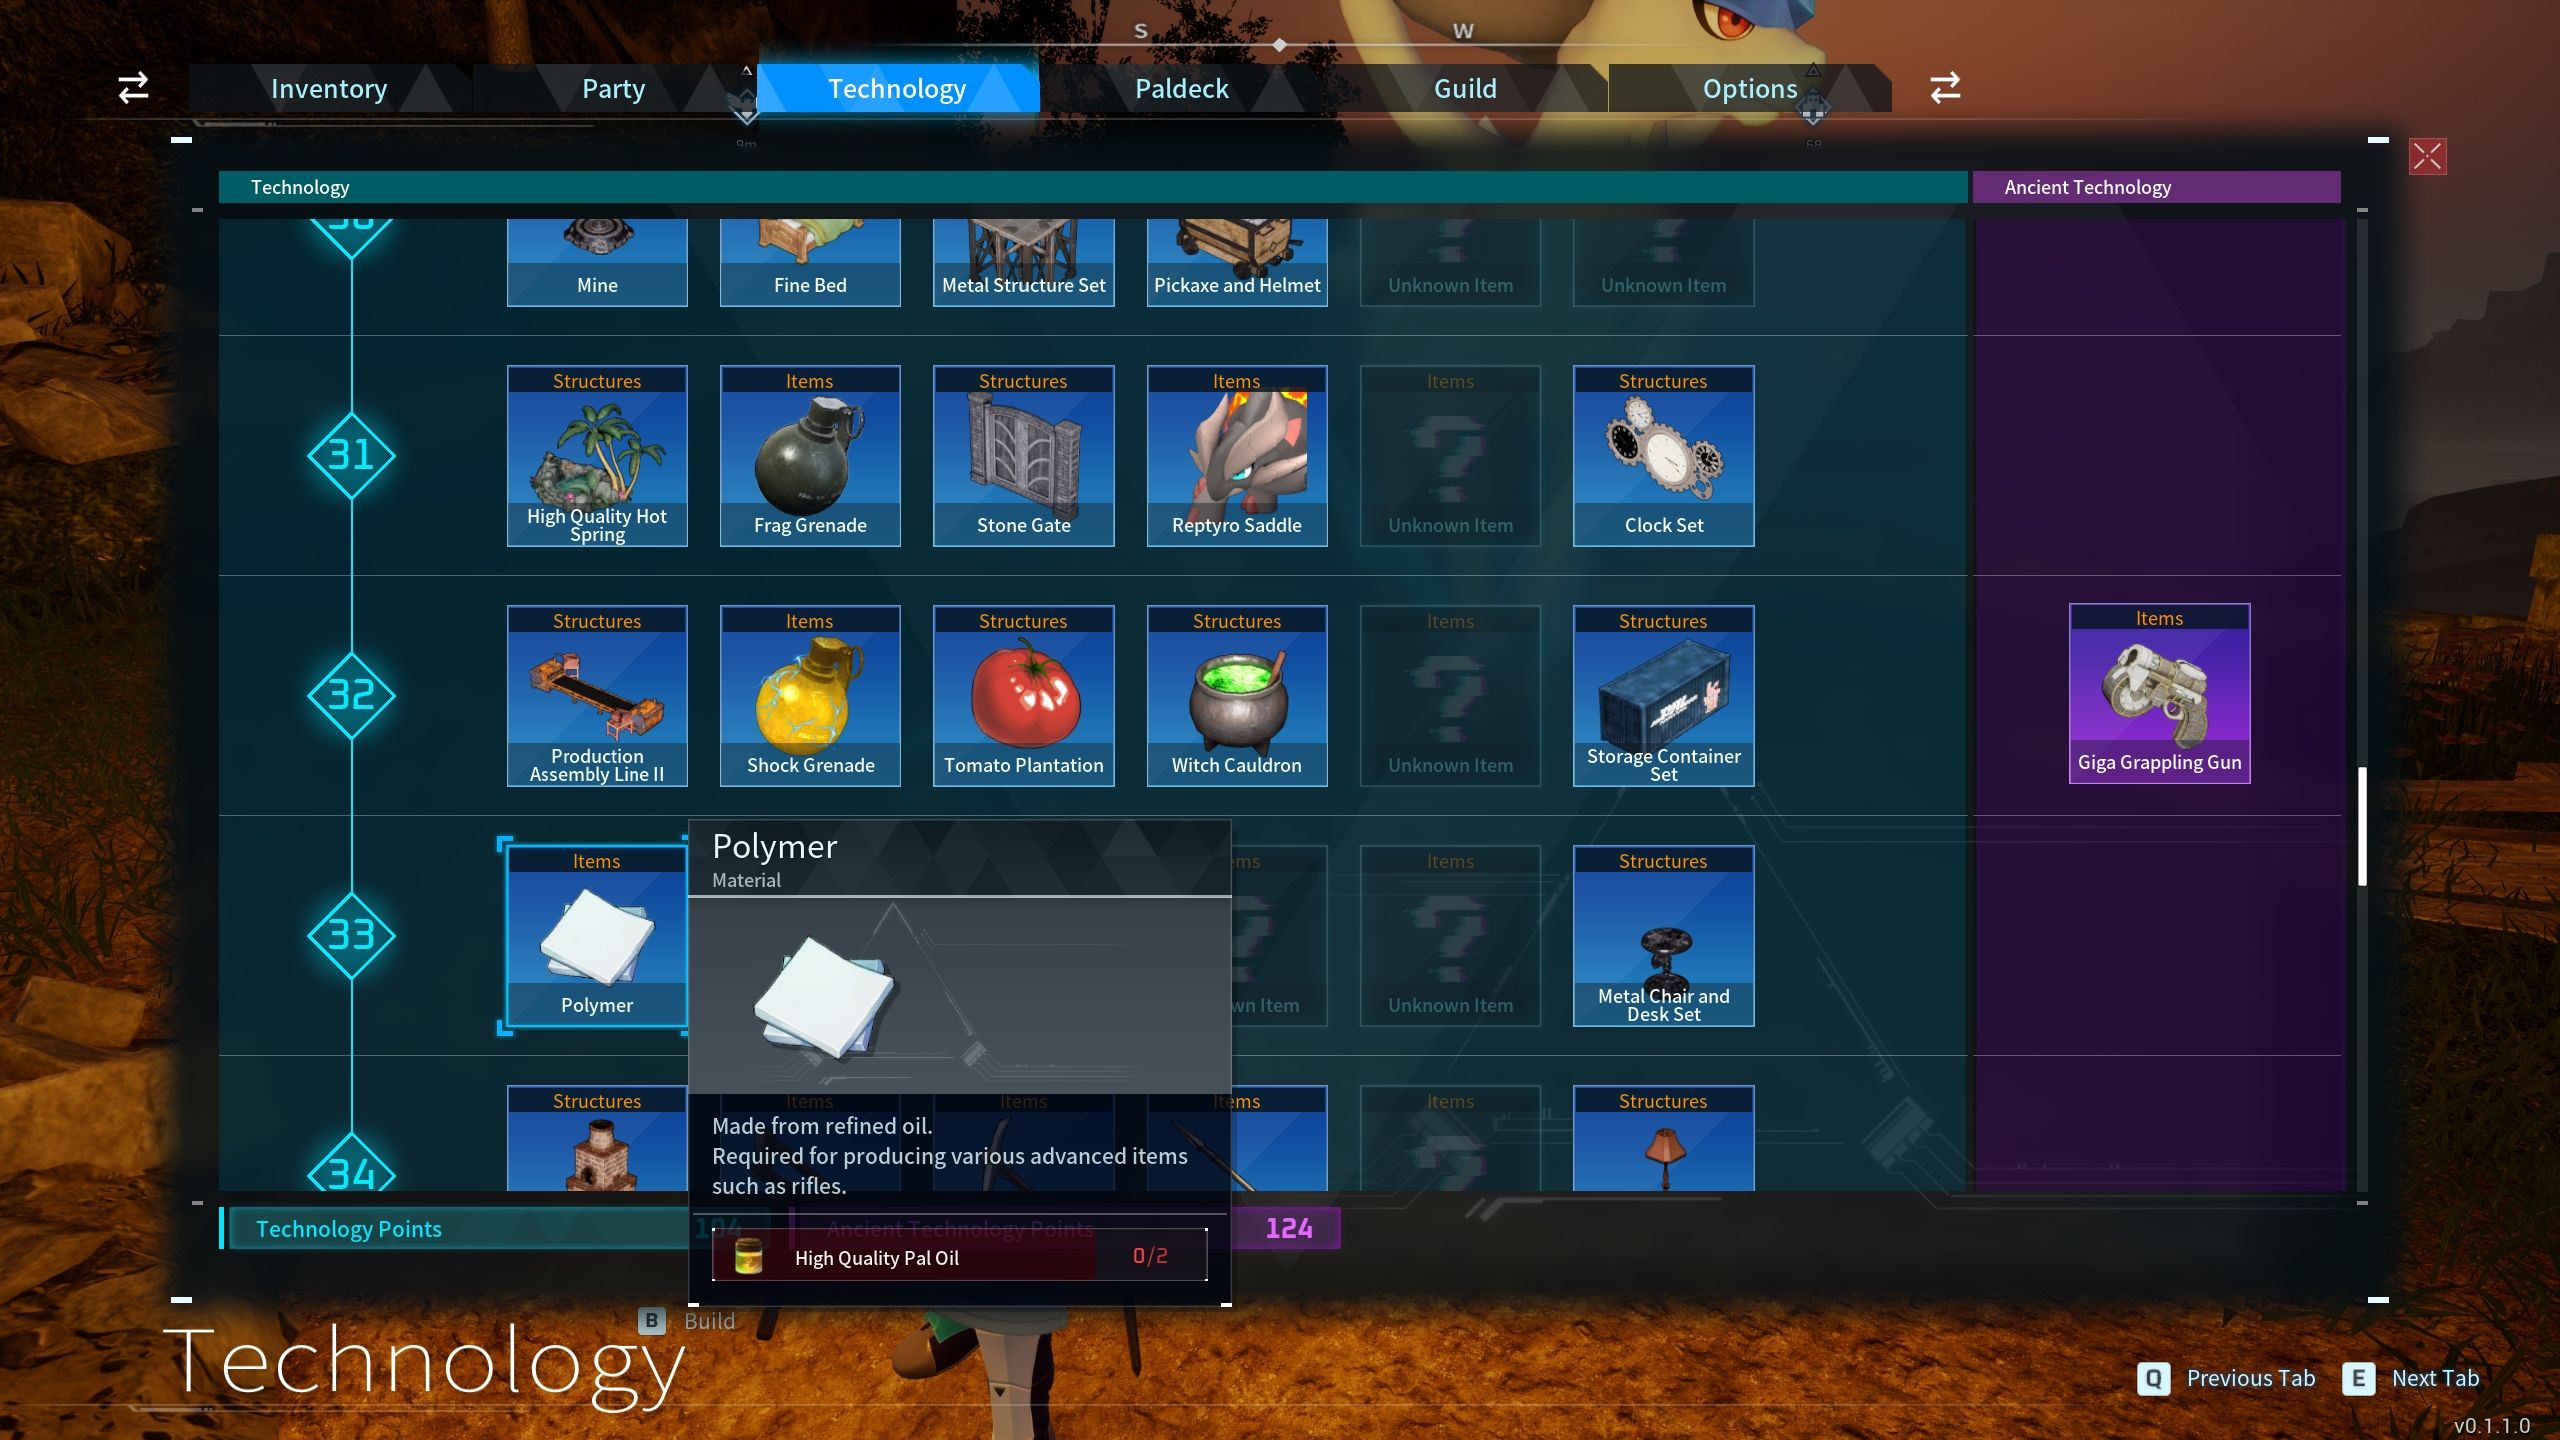Open the Paldeck tab

click(x=1178, y=86)
